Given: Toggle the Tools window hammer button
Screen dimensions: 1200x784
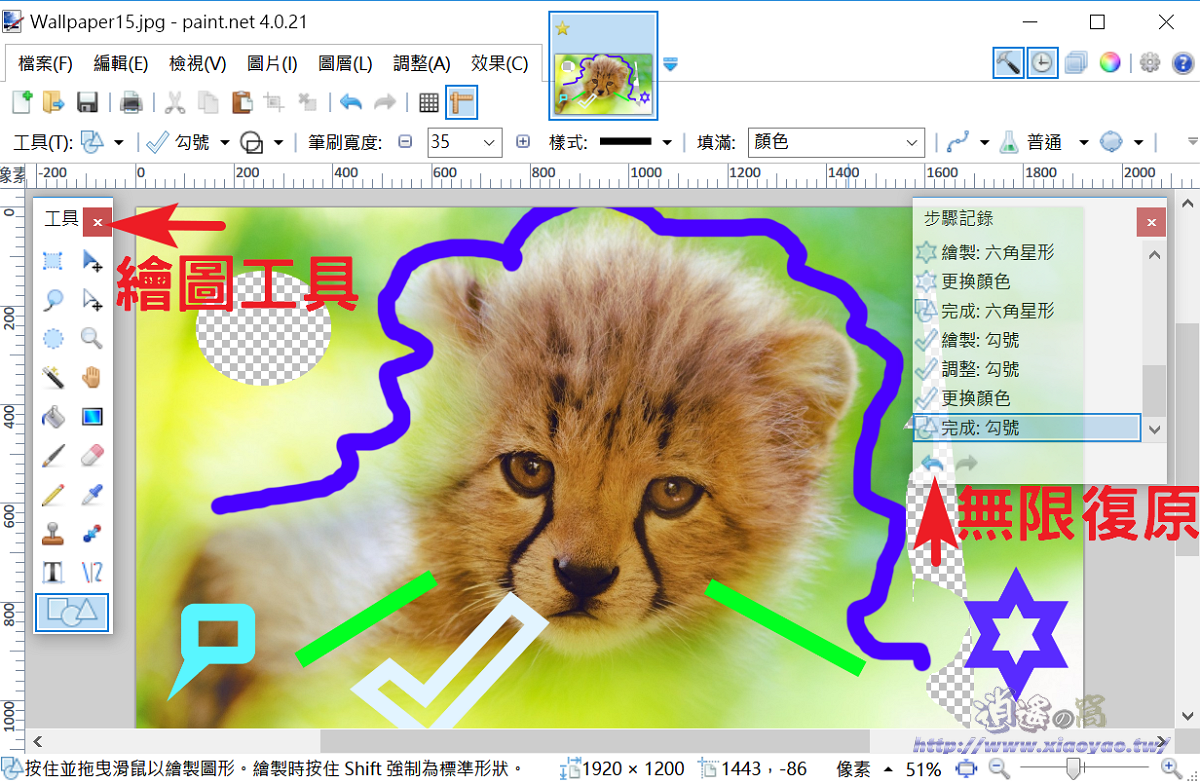Looking at the screenshot, I should point(1008,62).
